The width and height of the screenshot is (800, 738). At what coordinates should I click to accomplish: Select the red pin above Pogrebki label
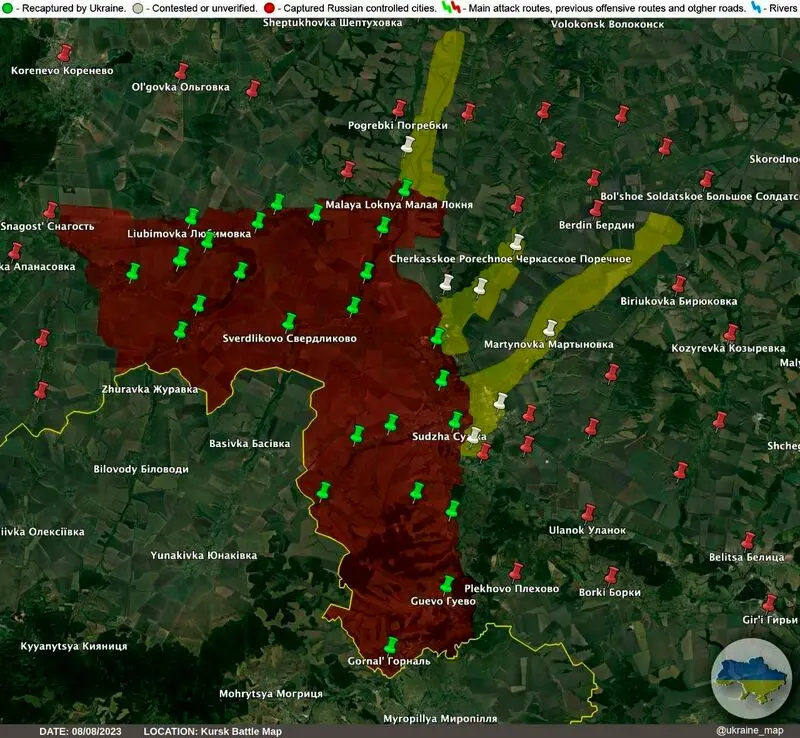point(398,109)
